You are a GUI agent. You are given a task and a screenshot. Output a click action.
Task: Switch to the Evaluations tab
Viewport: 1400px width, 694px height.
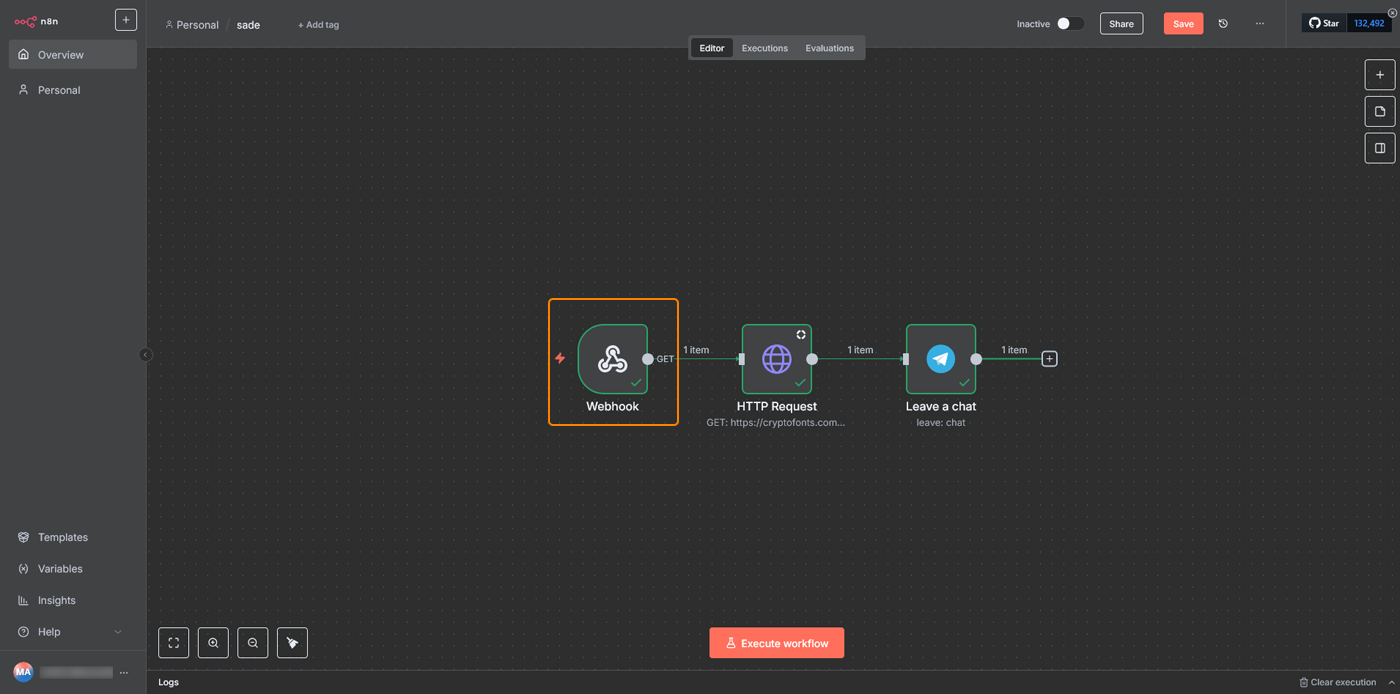click(829, 48)
